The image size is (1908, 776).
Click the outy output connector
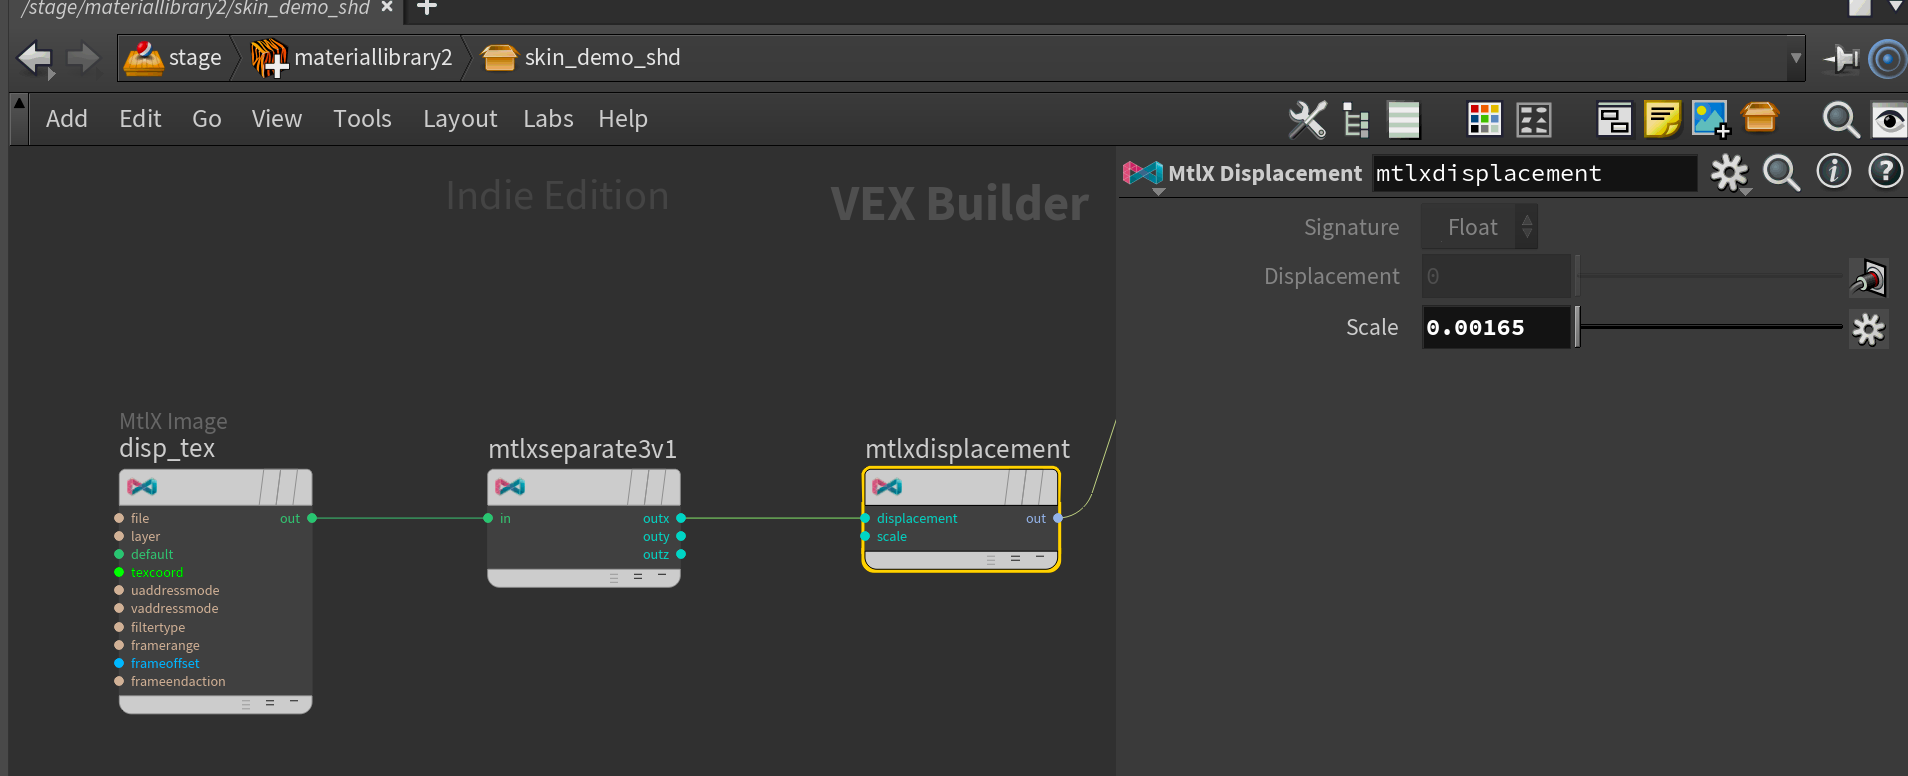681,537
